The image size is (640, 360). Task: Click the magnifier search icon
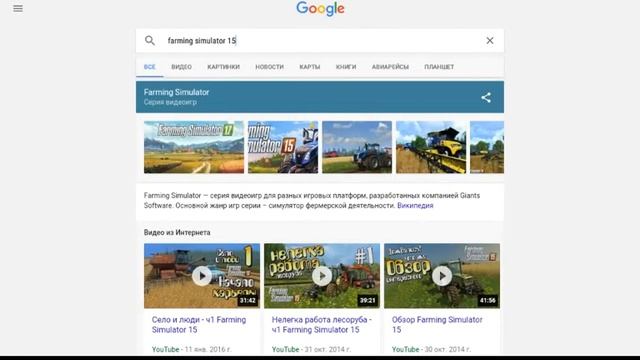tap(150, 40)
